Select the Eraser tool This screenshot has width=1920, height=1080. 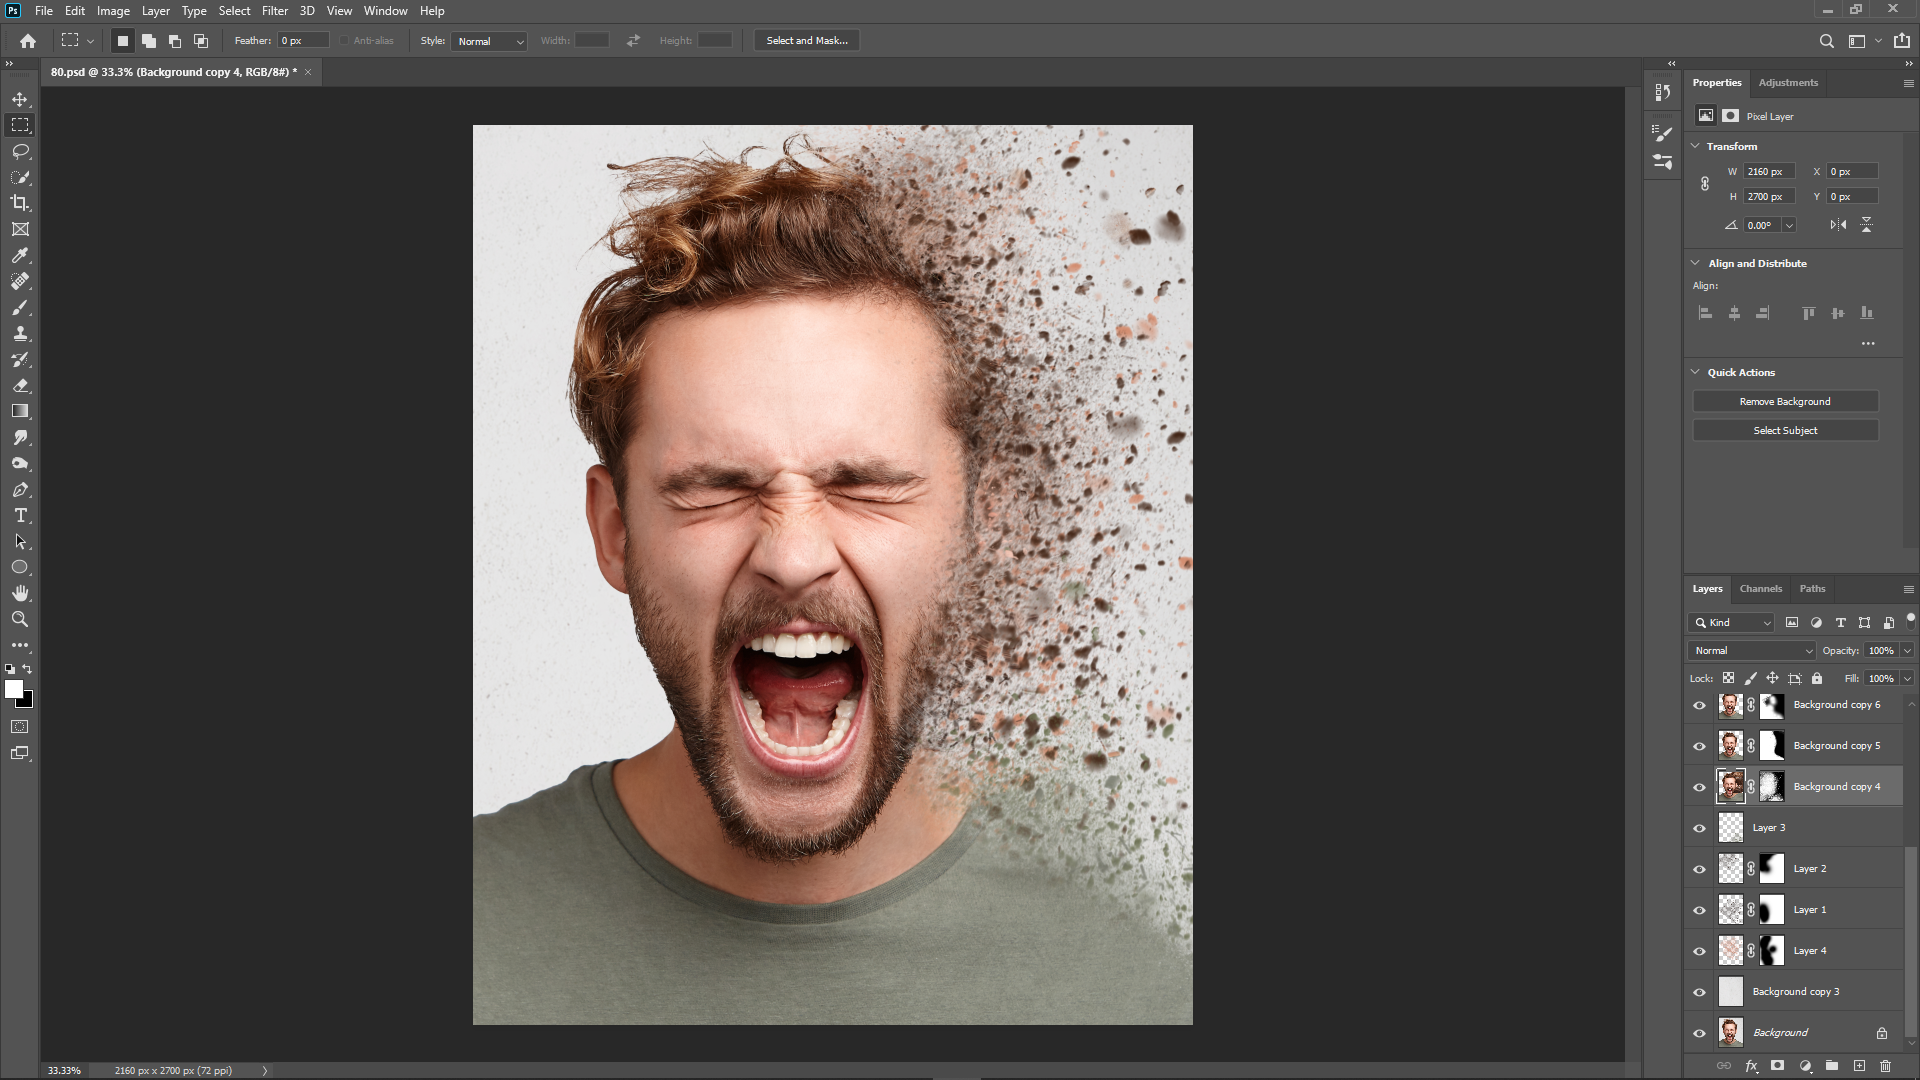tap(20, 385)
